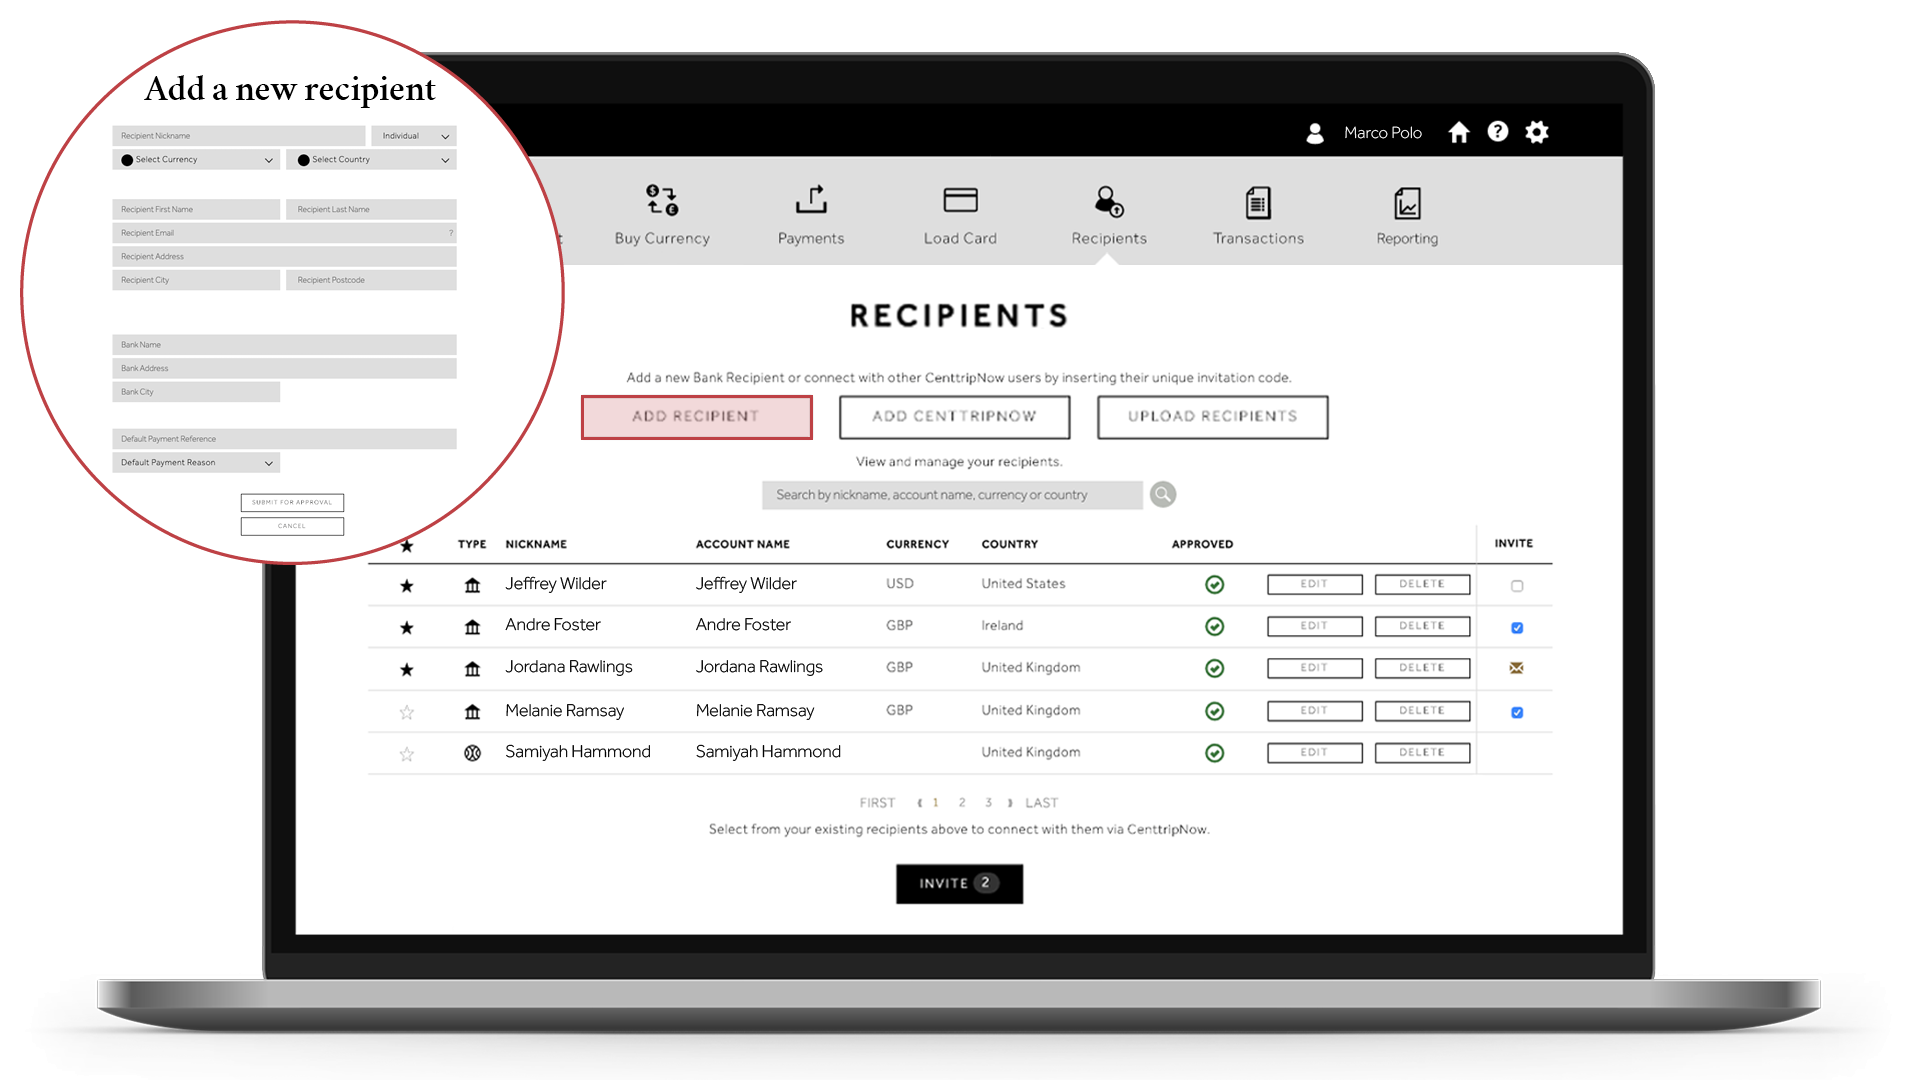Toggle star favorite for Melanie Ramsay
The height and width of the screenshot is (1080, 1920).
[x=407, y=709]
